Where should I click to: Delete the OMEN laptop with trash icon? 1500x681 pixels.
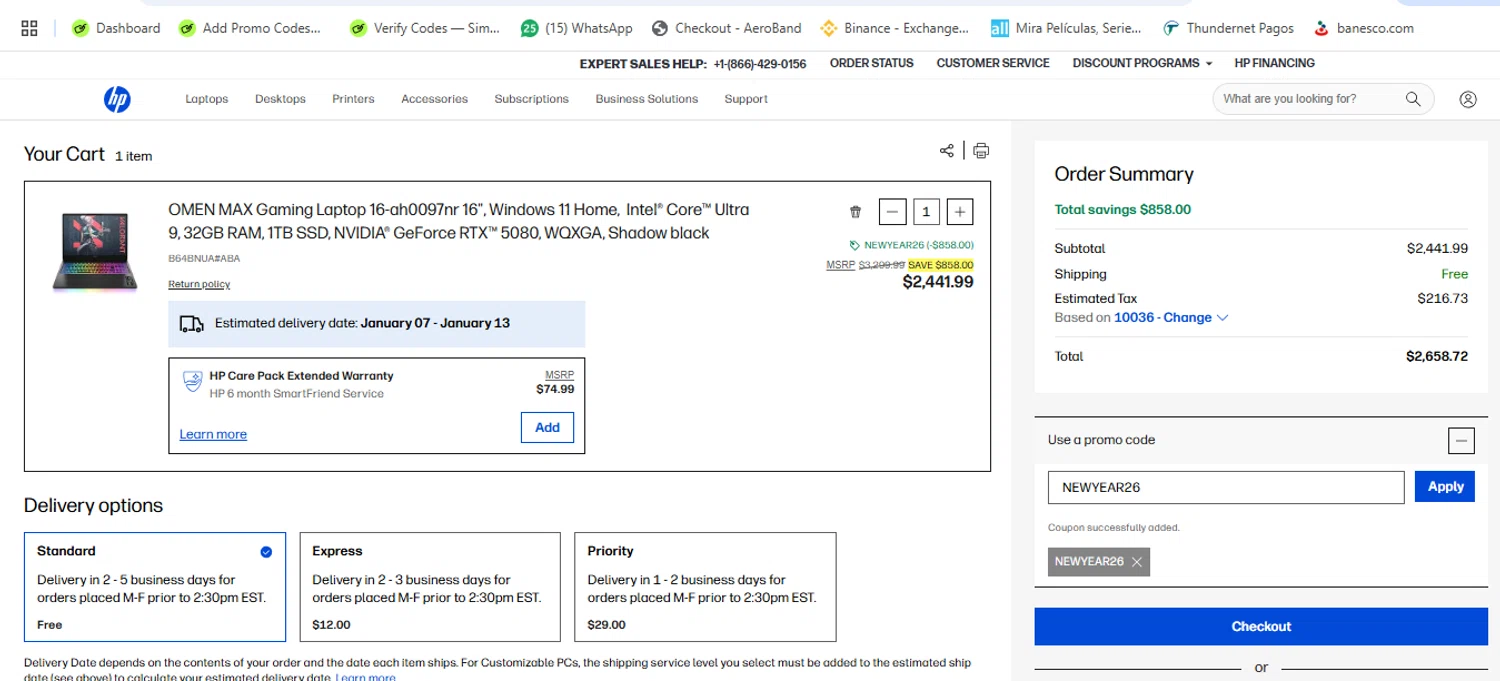(855, 212)
